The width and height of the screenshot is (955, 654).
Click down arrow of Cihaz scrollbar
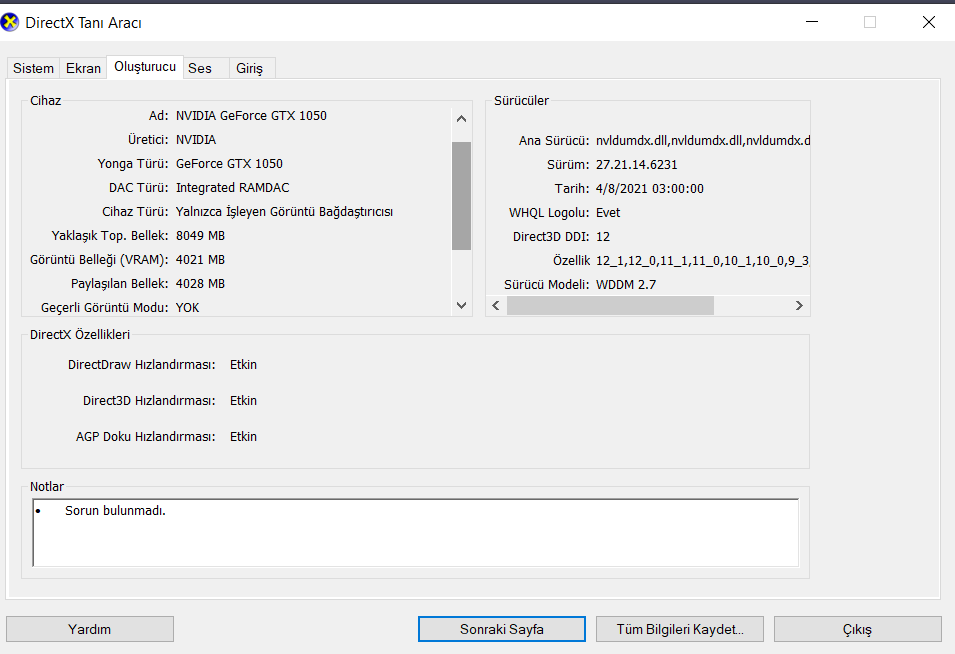[x=462, y=305]
